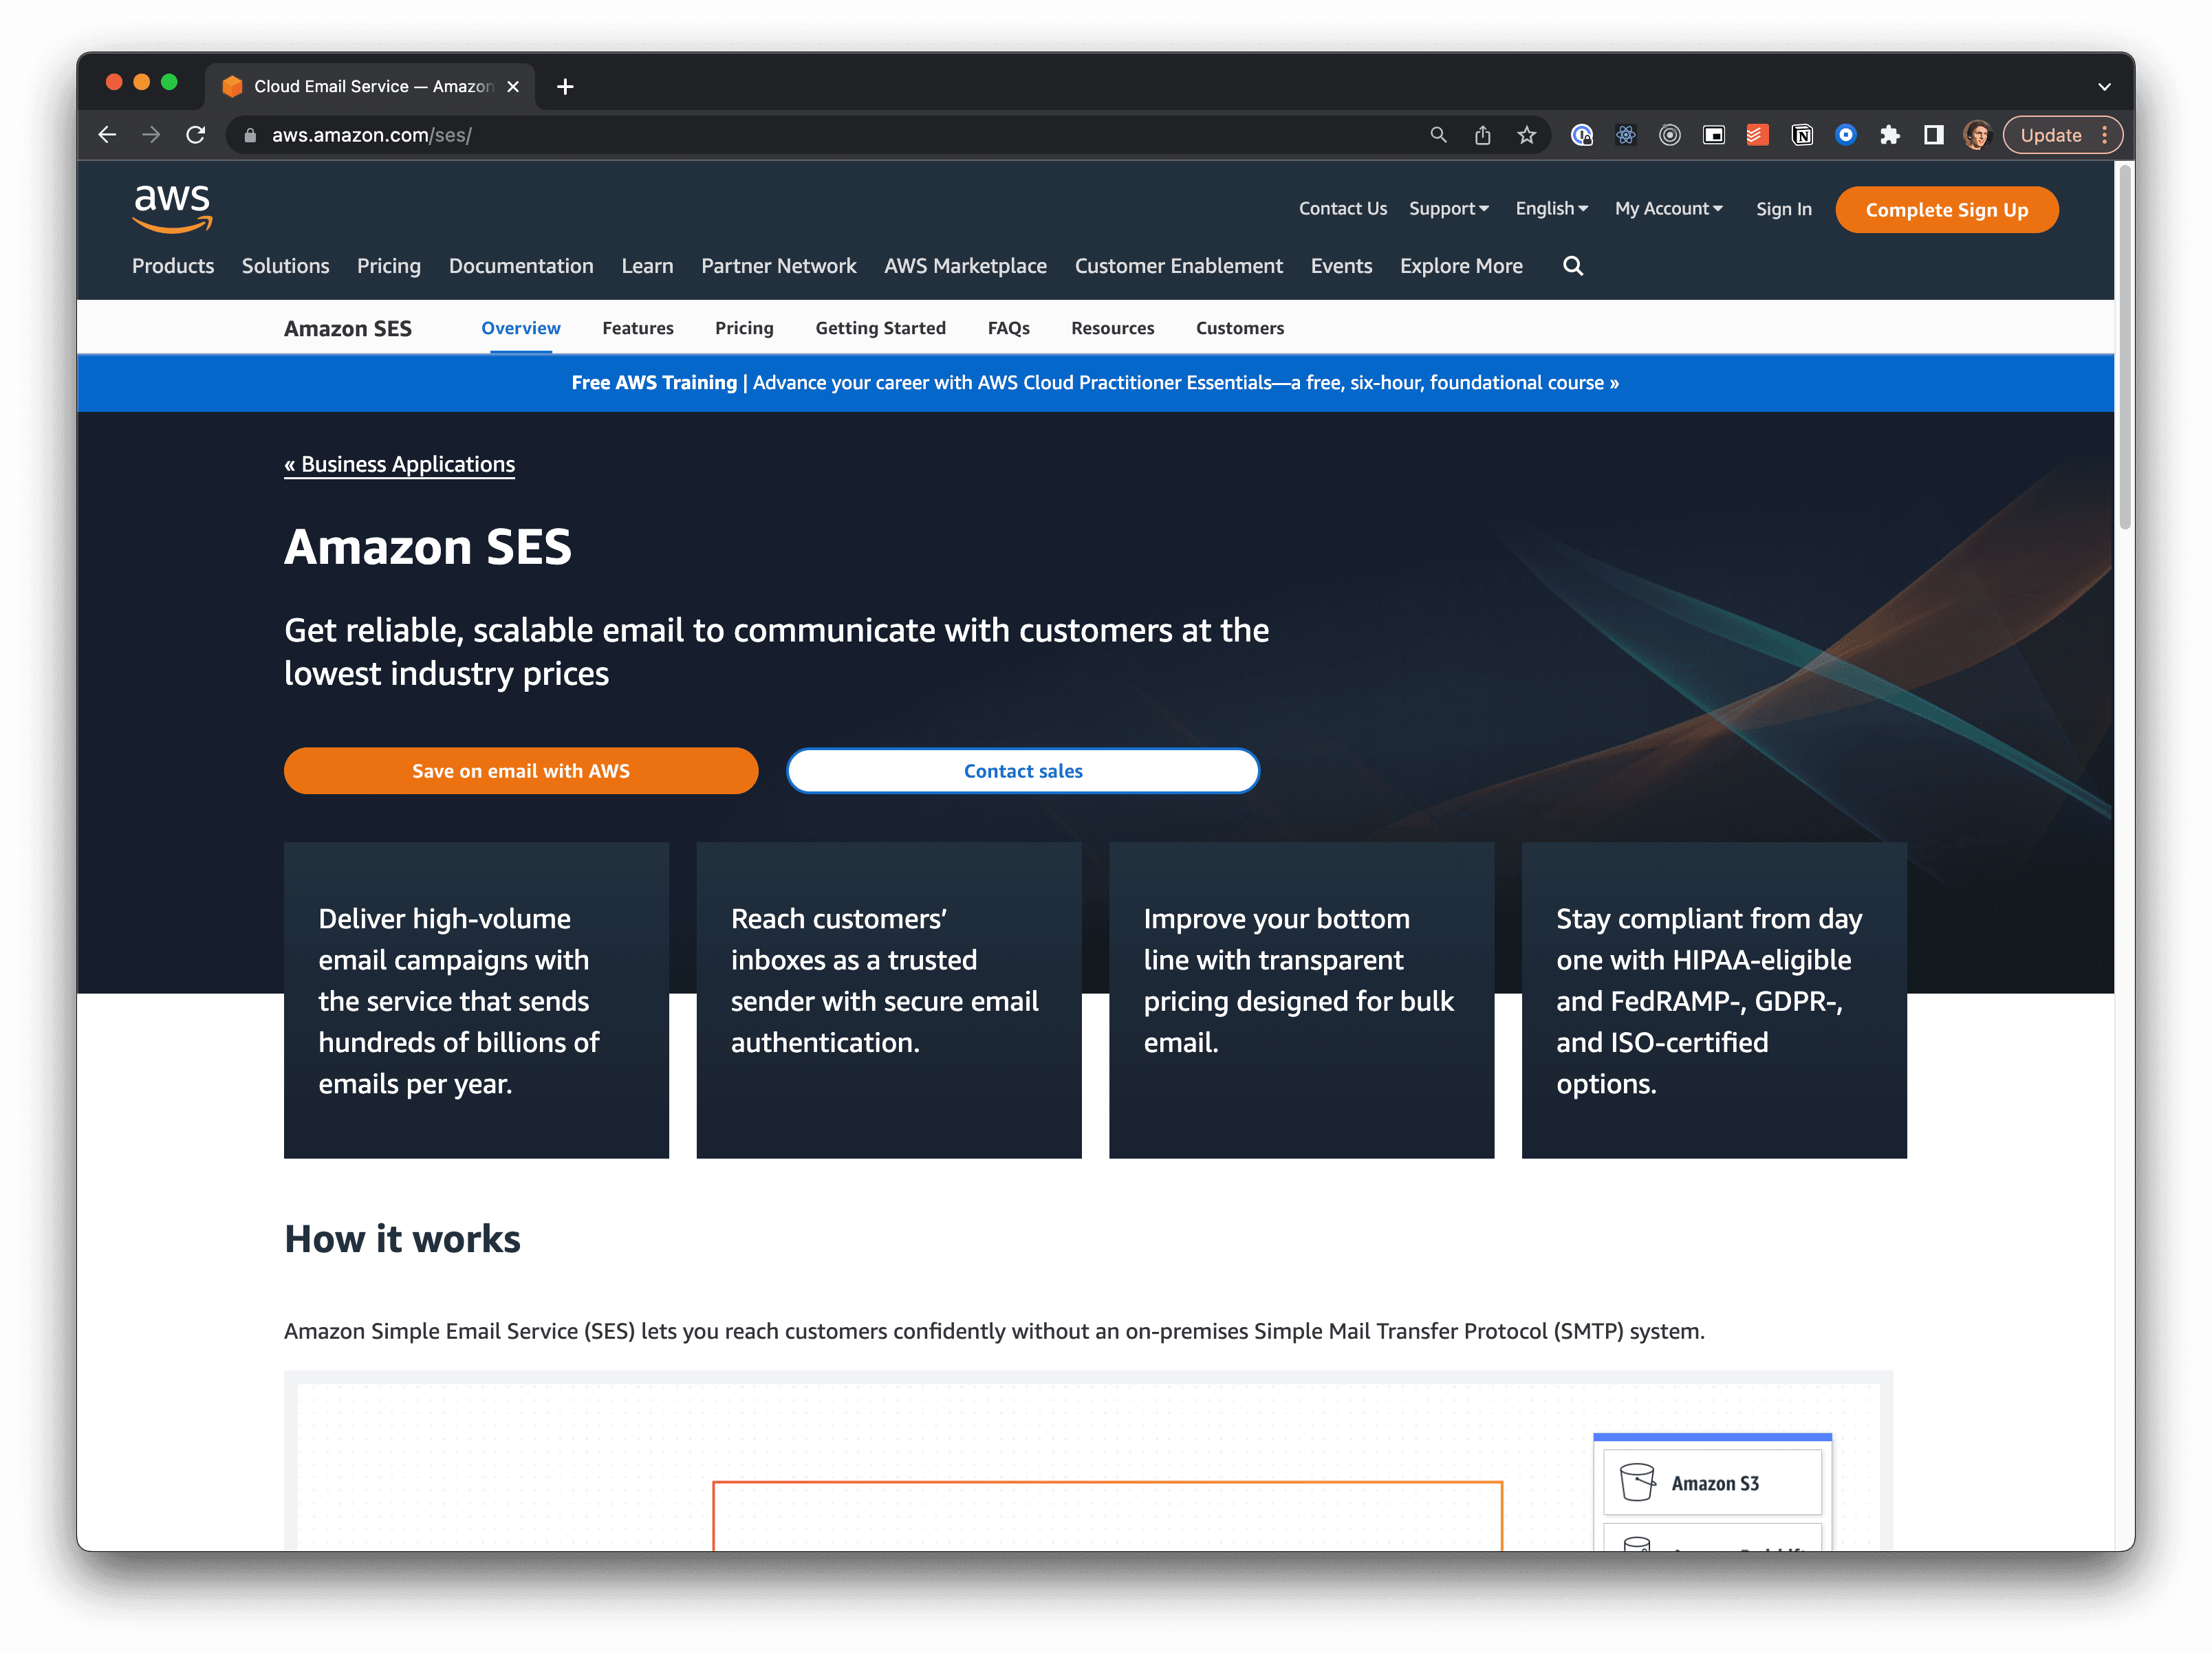The image size is (2212, 1653).
Task: Click the AWS logo
Action: (172, 208)
